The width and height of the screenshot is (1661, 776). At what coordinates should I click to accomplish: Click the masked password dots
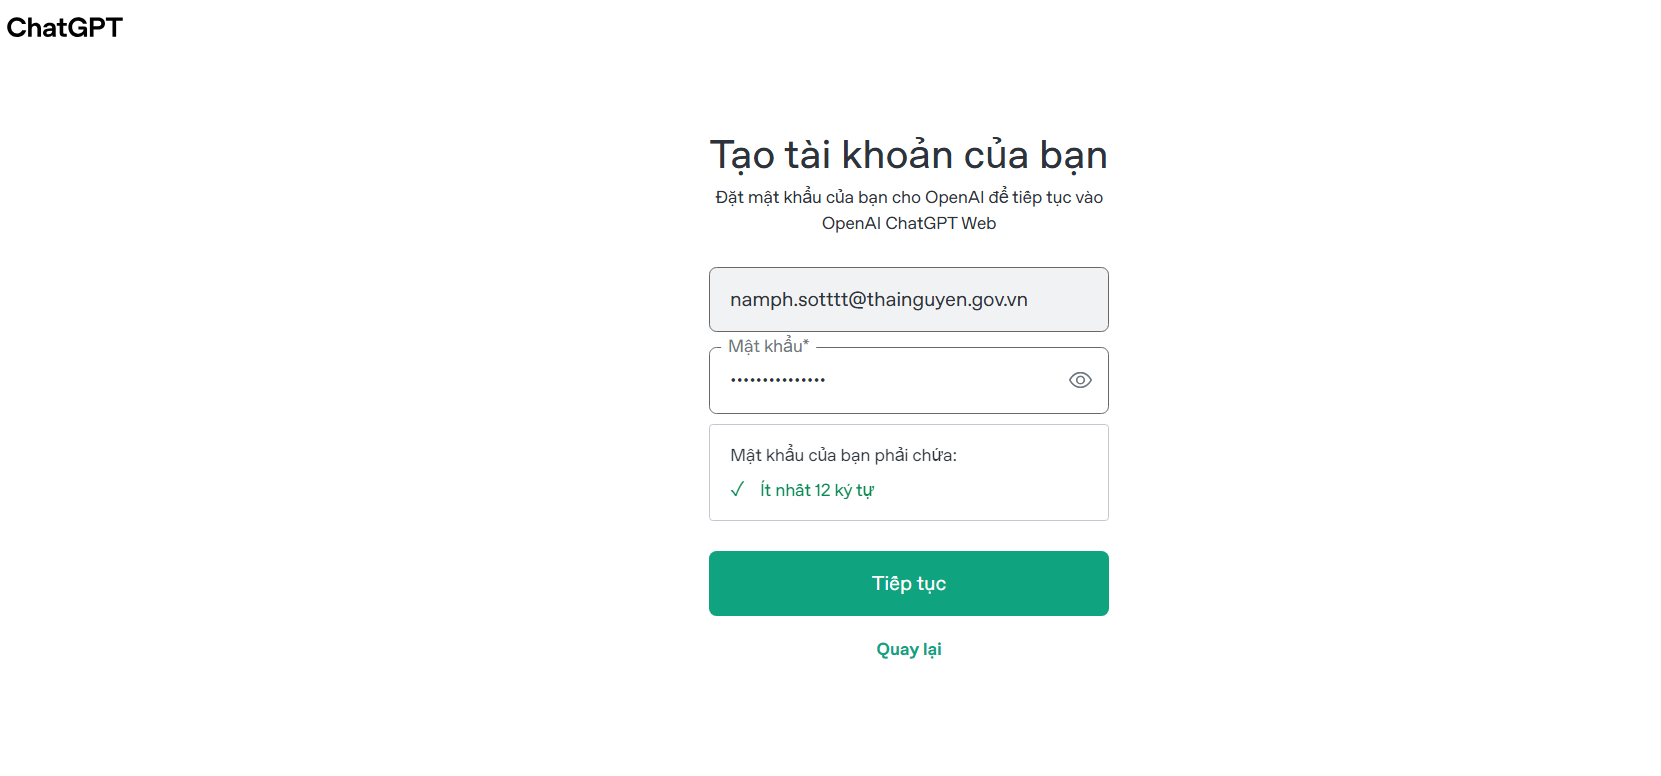click(x=778, y=380)
